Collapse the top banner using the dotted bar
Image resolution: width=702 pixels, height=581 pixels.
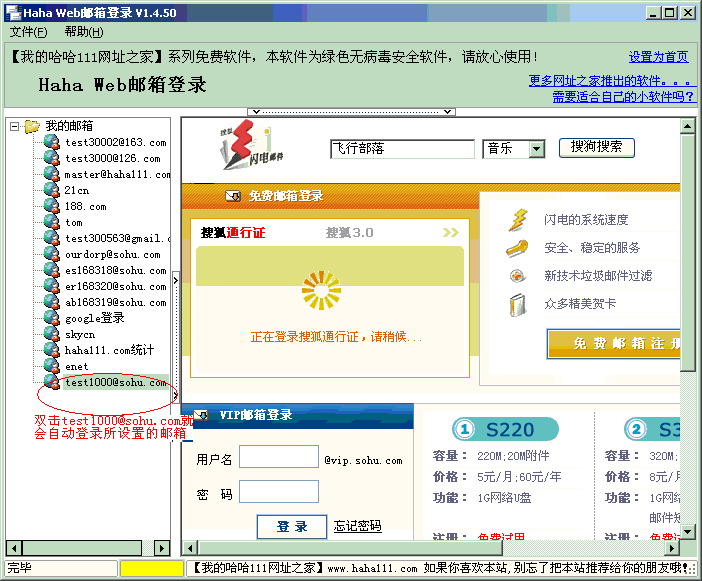coord(351,111)
